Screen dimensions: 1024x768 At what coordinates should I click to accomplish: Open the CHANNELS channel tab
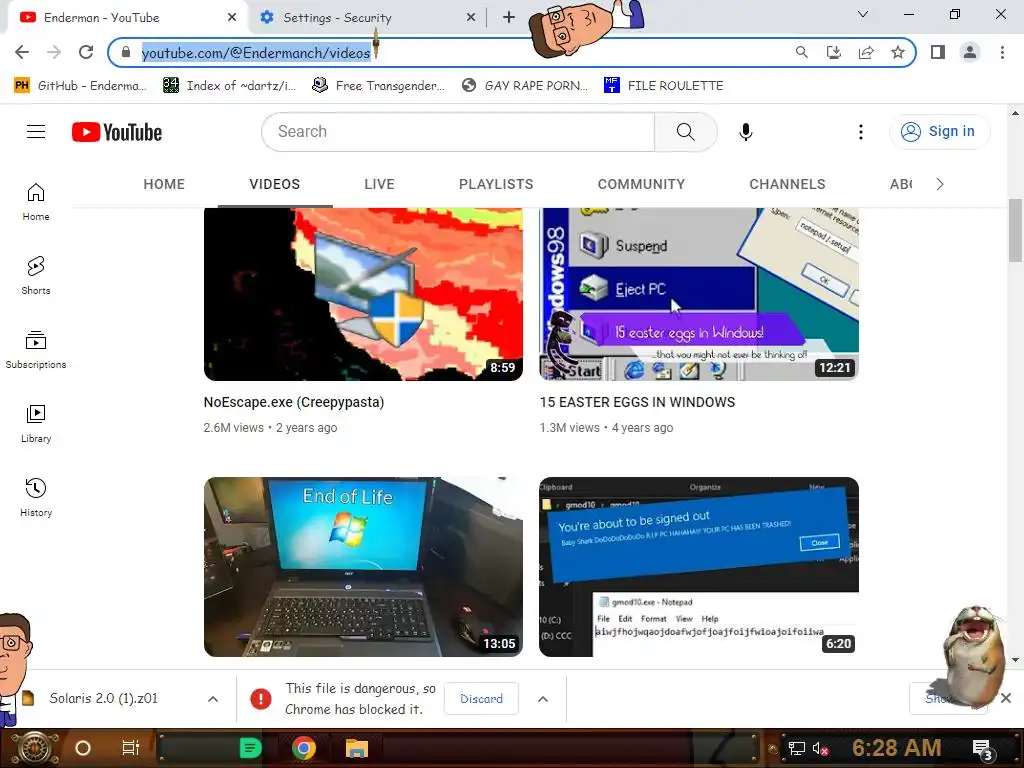(x=787, y=184)
